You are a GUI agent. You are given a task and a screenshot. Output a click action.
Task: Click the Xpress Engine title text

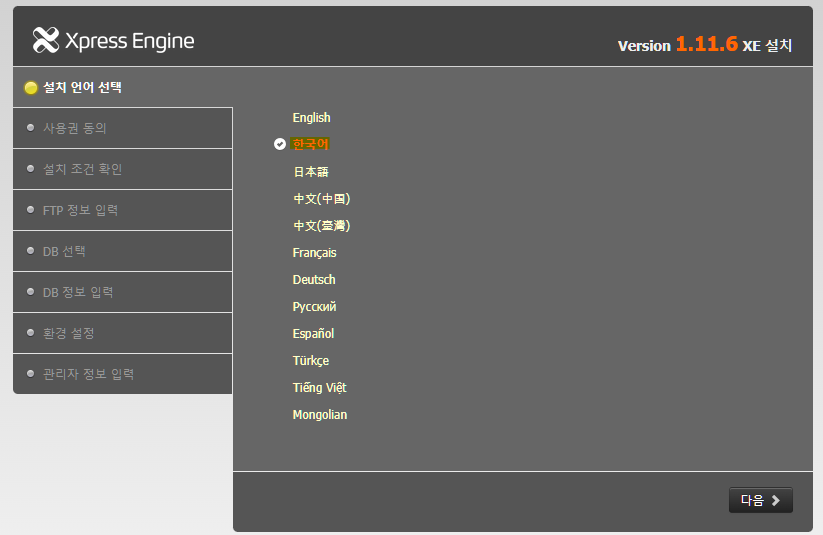click(x=129, y=41)
